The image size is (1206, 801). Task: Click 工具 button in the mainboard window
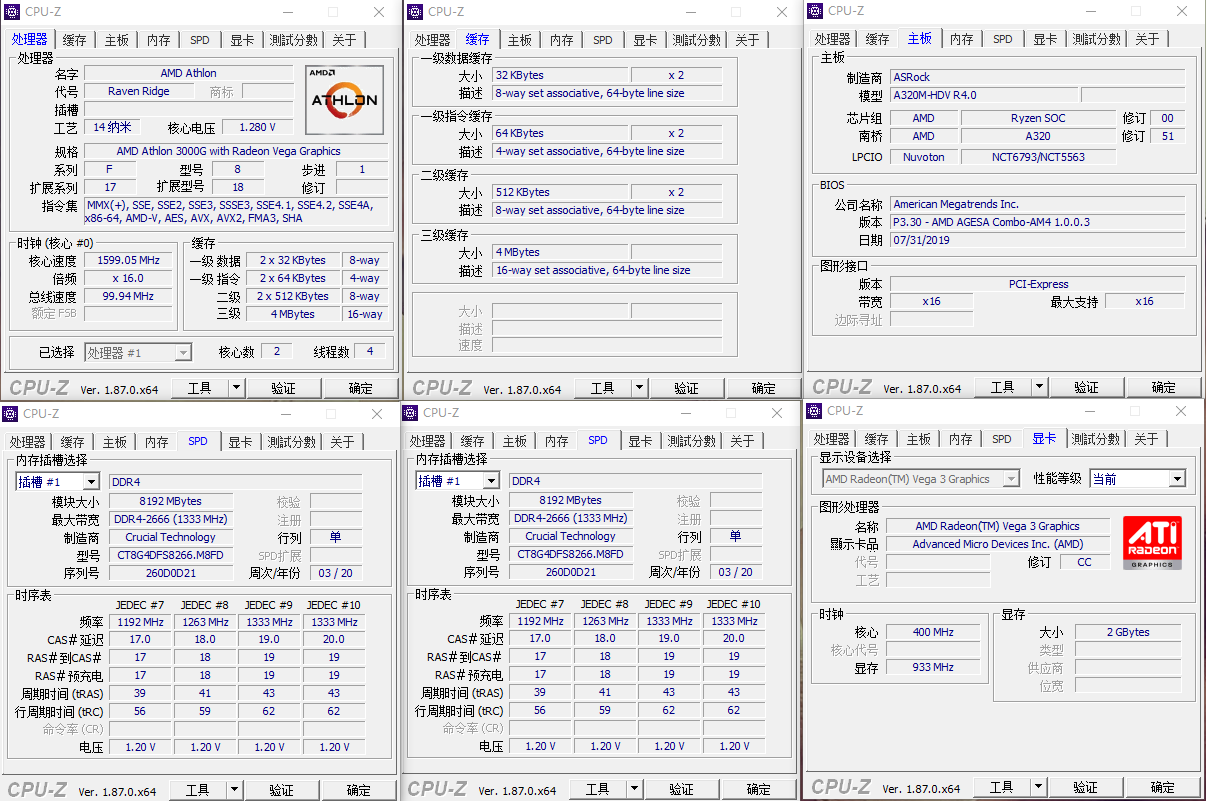[1003, 387]
